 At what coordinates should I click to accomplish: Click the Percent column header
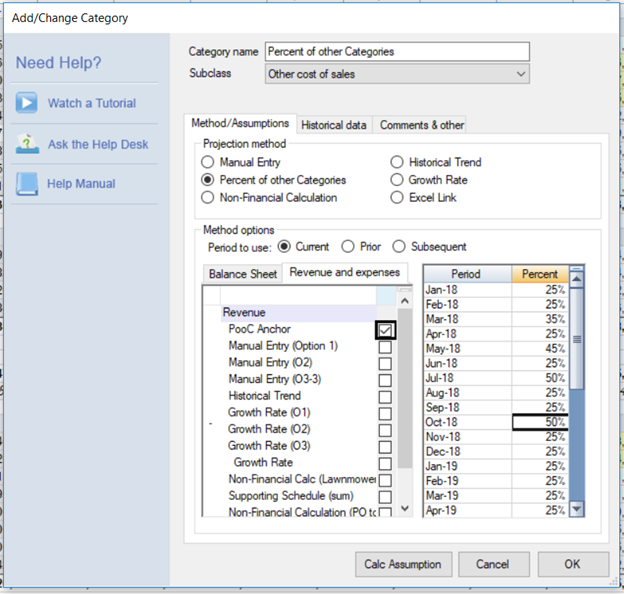click(540, 274)
